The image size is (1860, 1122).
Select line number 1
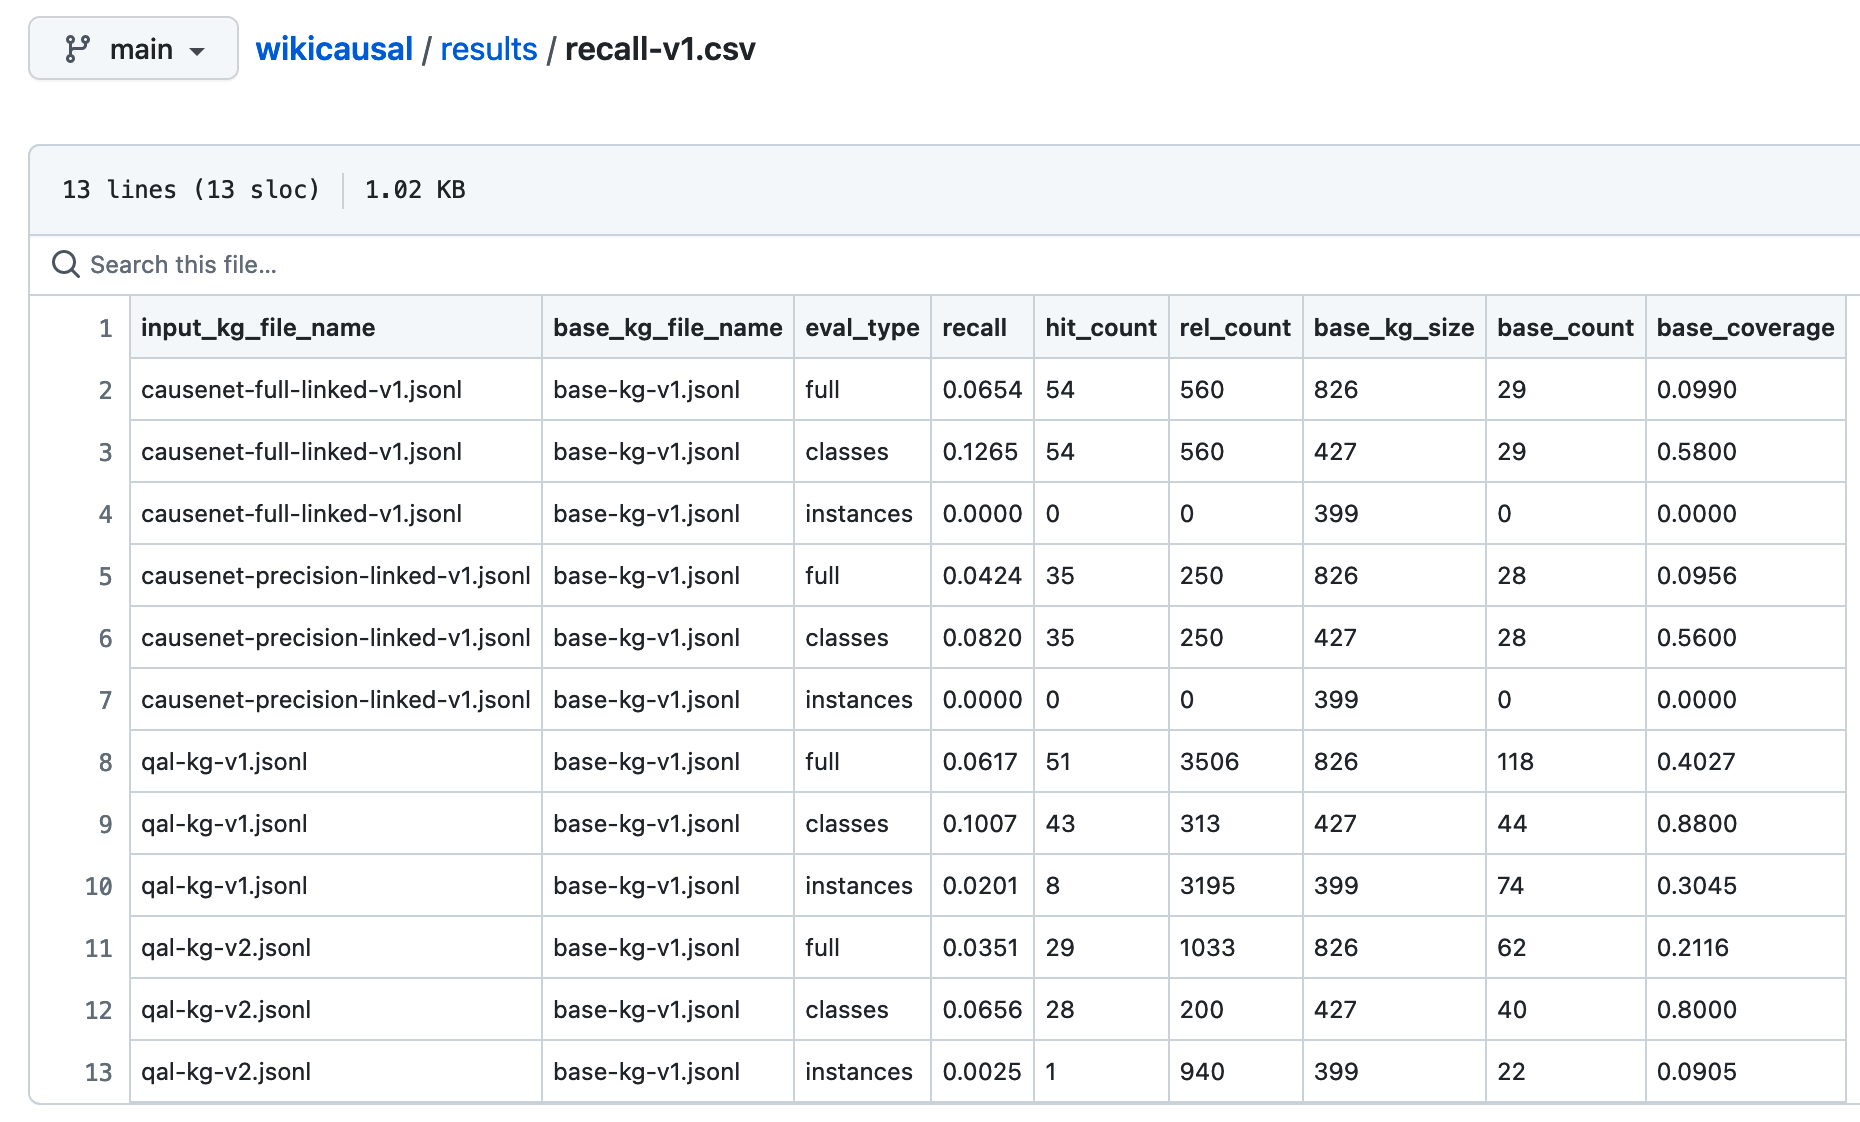click(x=105, y=329)
